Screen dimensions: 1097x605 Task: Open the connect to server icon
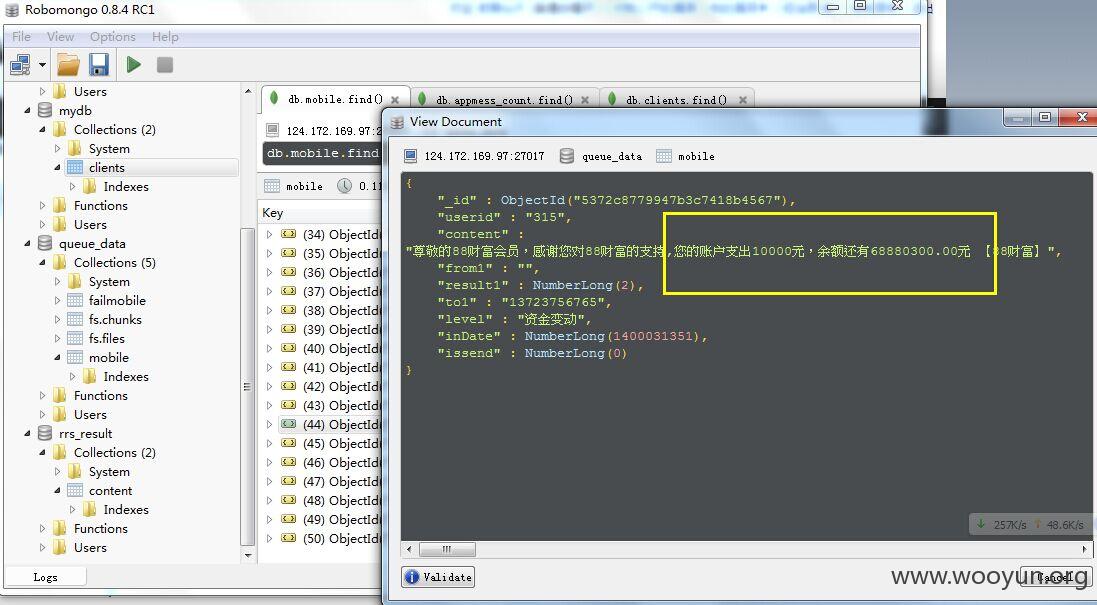pos(20,65)
